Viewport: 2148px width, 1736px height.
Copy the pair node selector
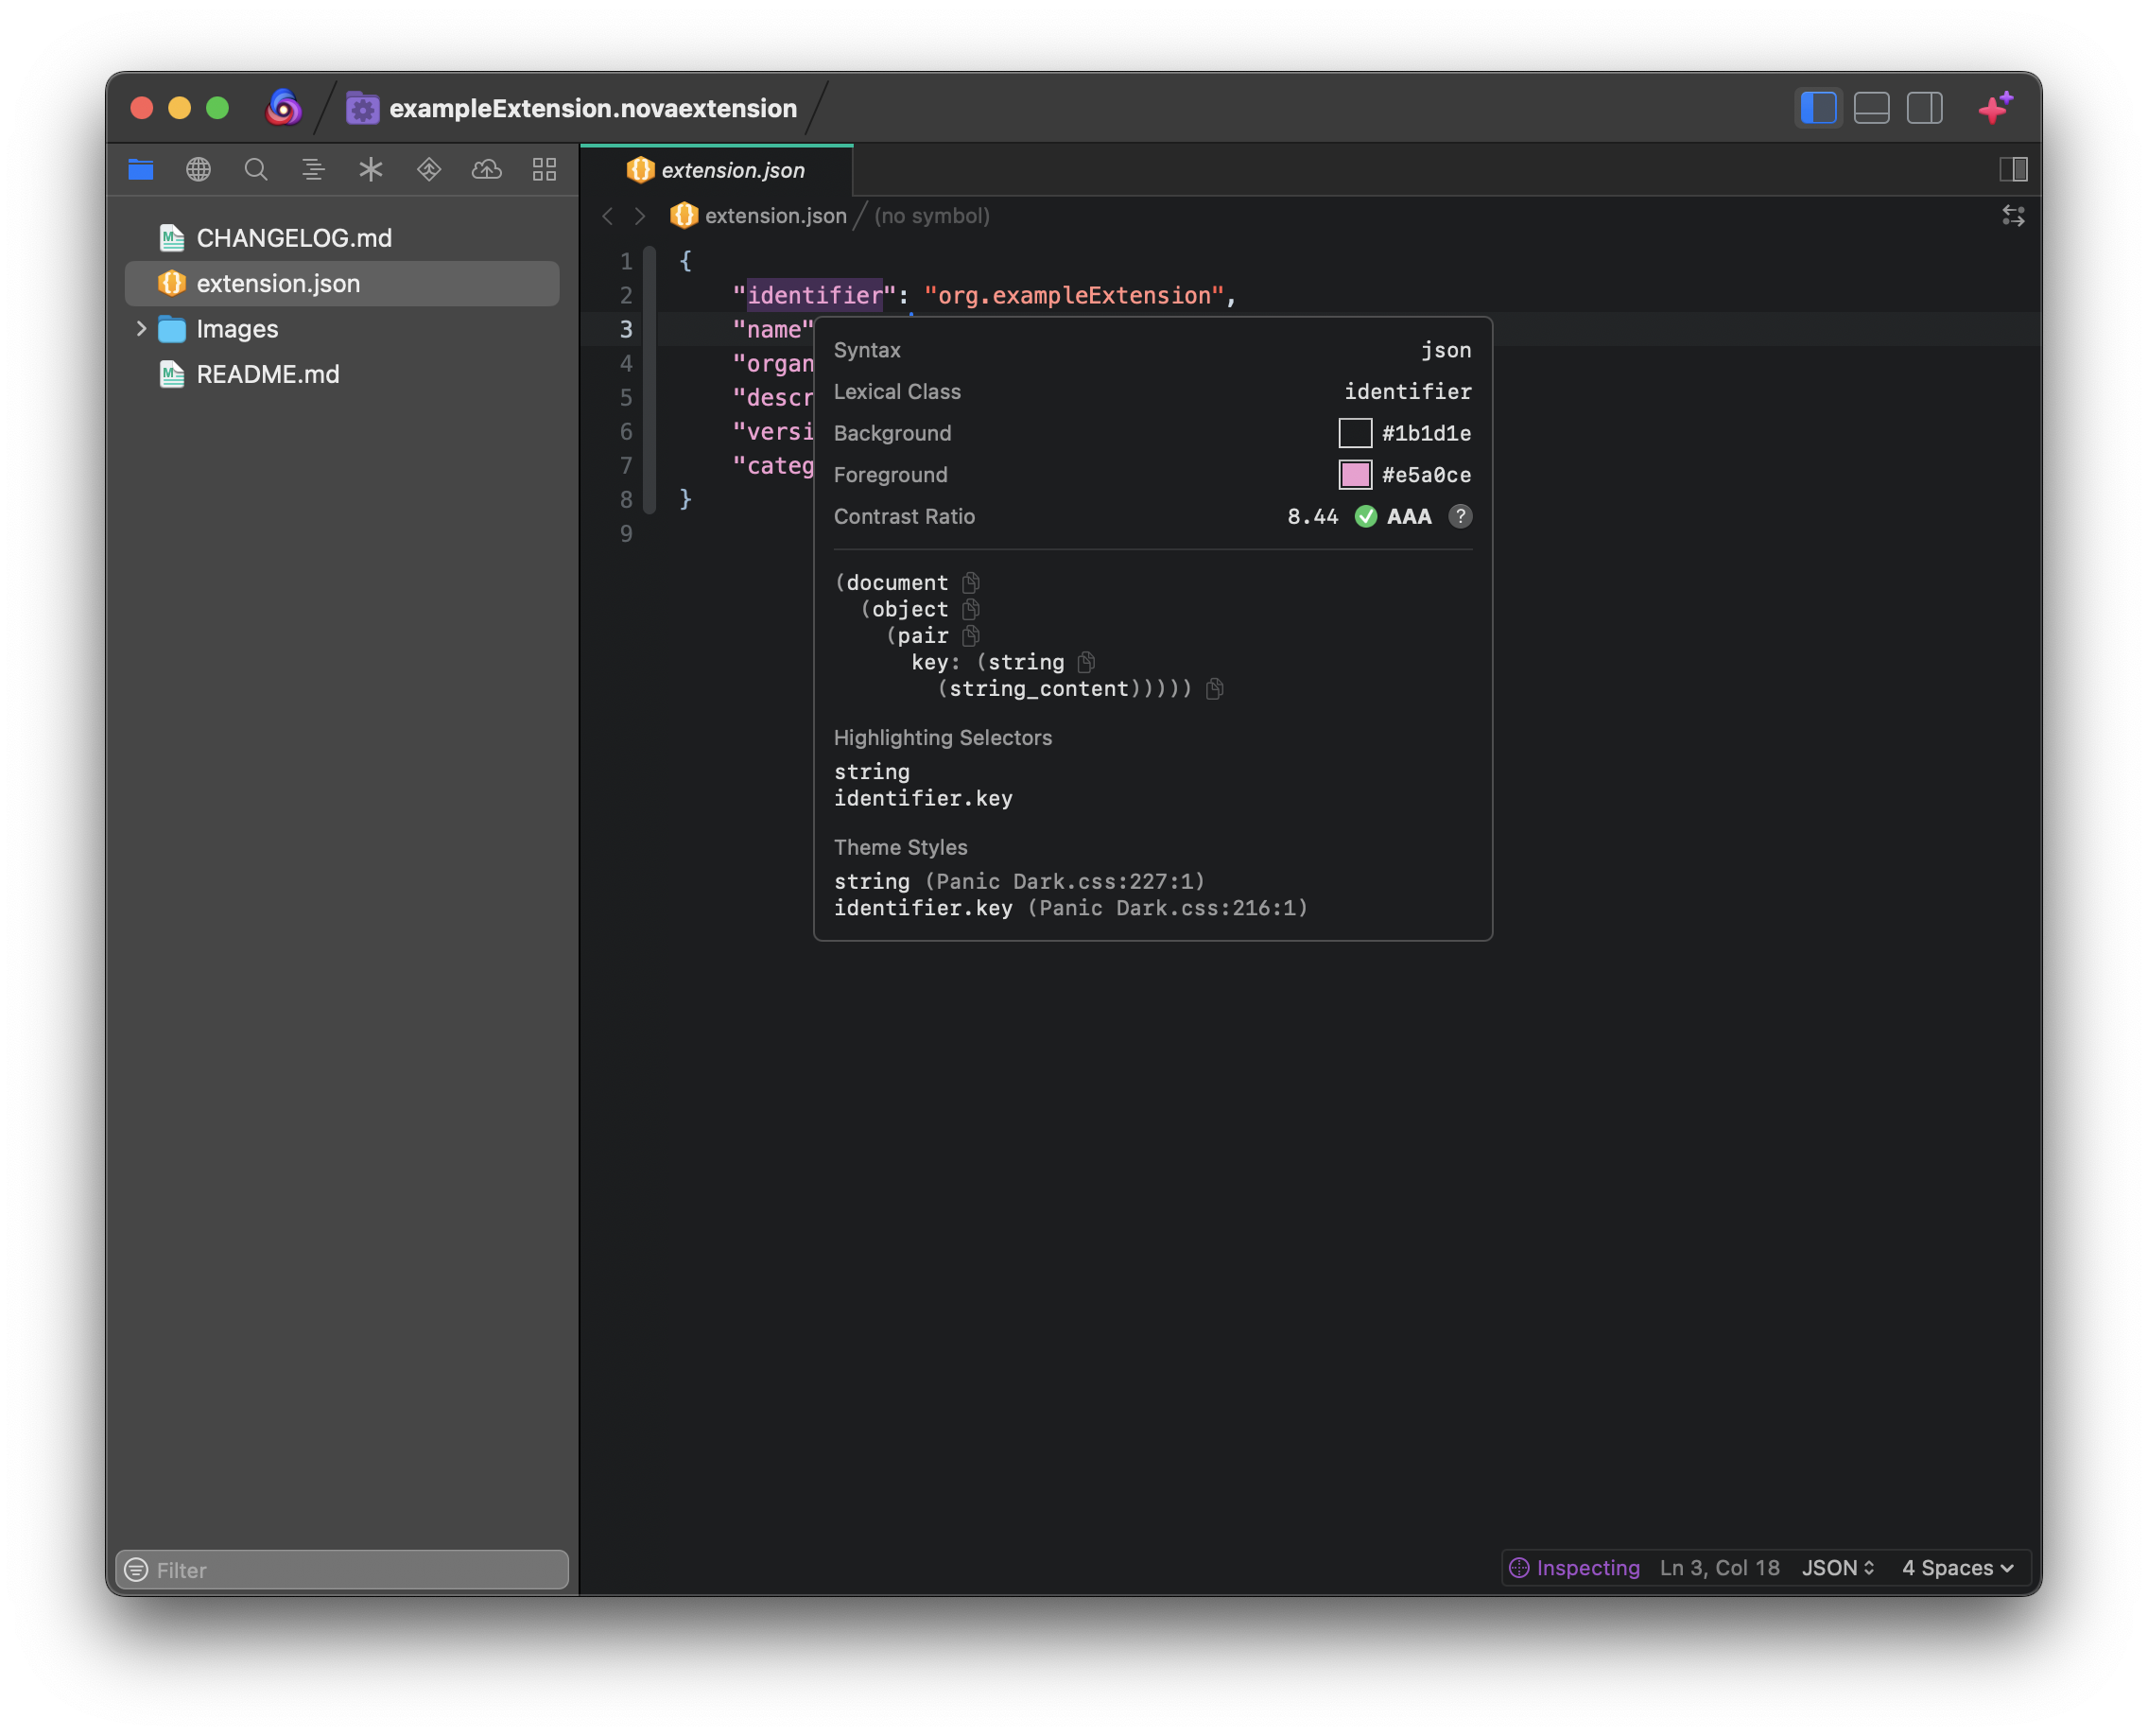pyautogui.click(x=971, y=636)
